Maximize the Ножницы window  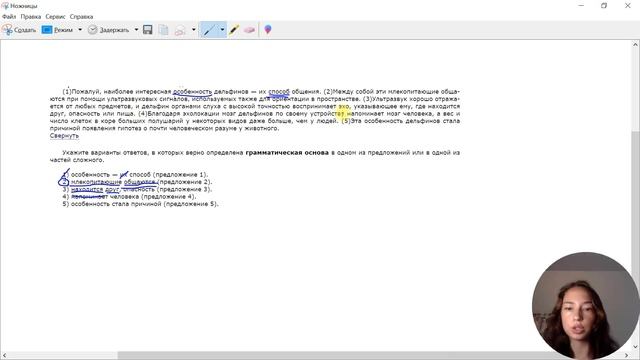point(604,6)
